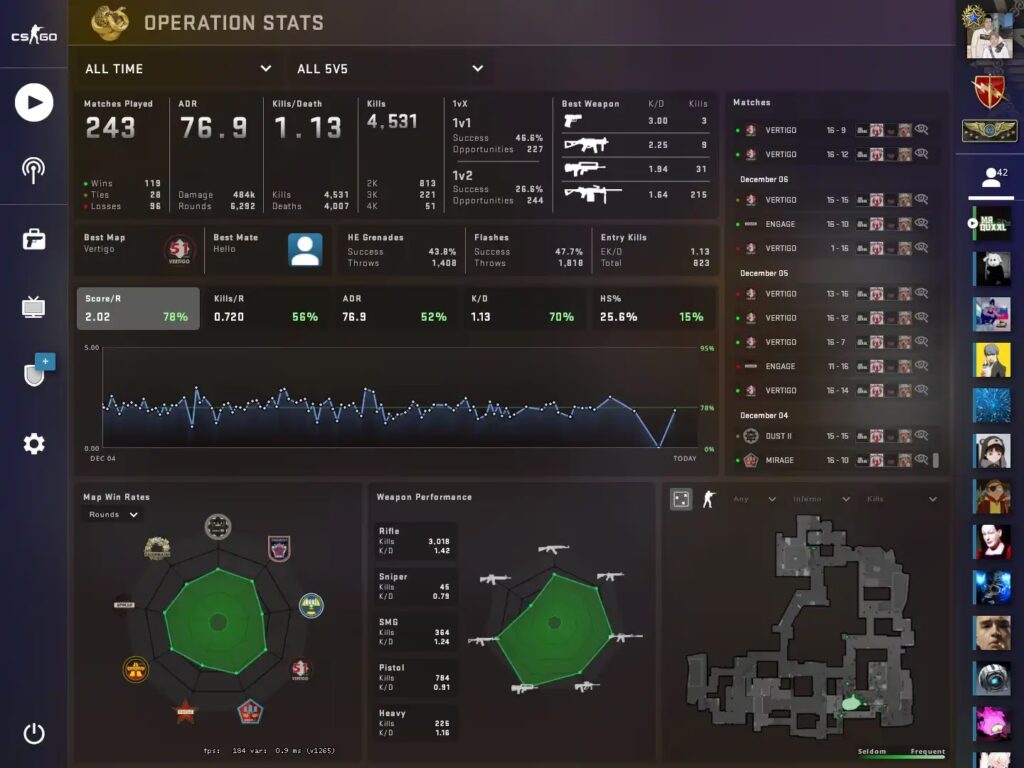This screenshot has width=1024, height=768.
Task: Open the Rounds dropdown under Map Win Rates
Action: point(113,515)
